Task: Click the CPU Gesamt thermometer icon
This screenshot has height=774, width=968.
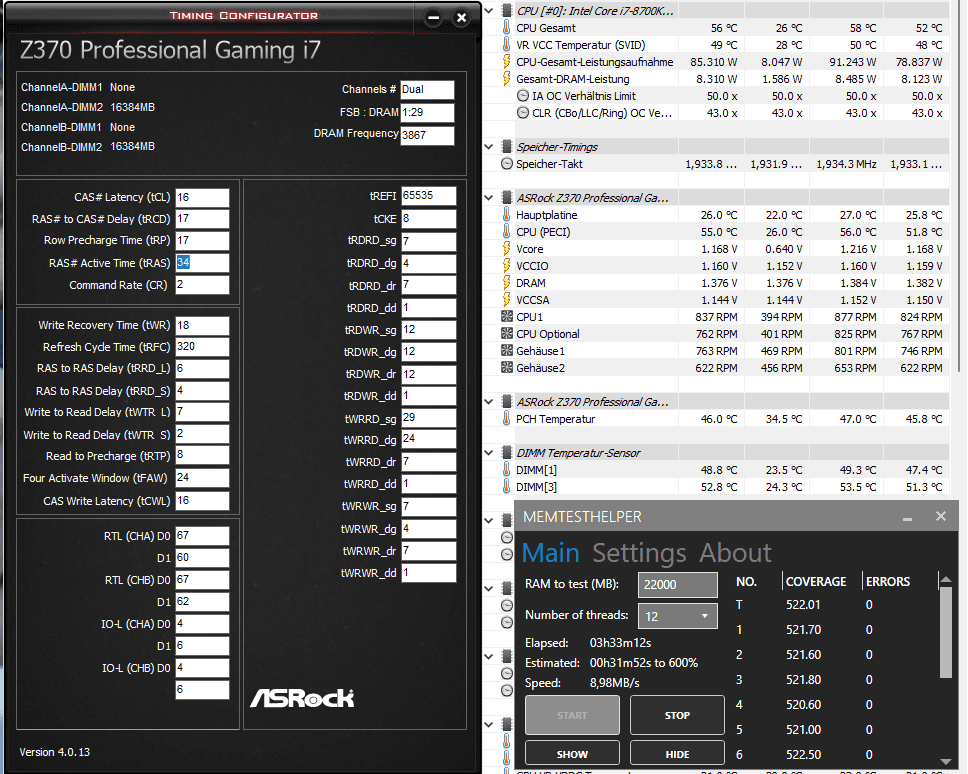Action: click(x=506, y=28)
